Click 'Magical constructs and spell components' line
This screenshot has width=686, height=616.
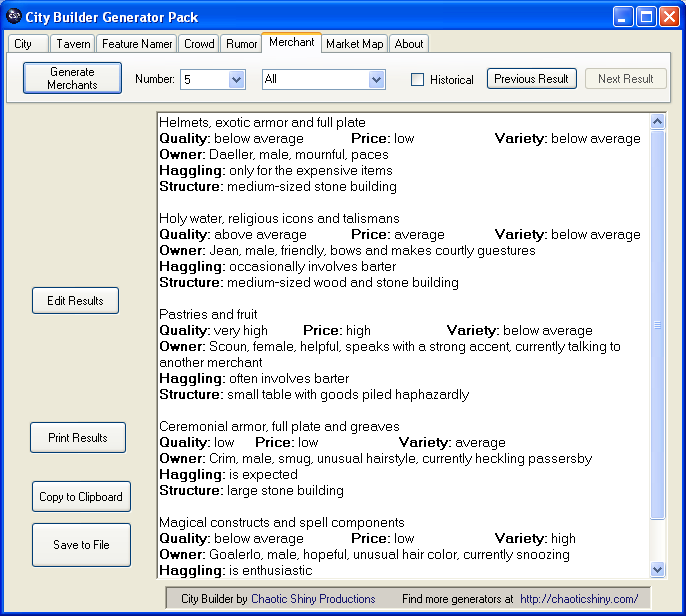click(282, 522)
